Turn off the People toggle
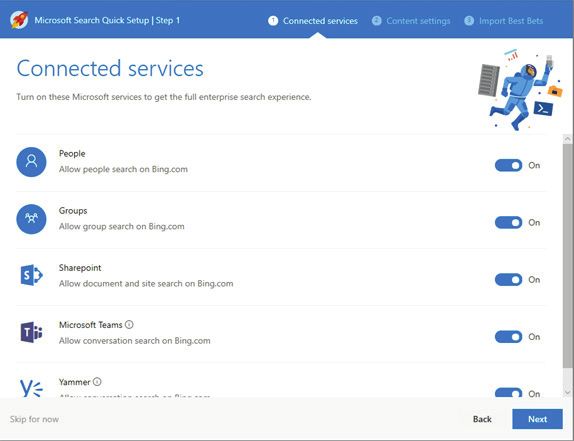The image size is (574, 441). coord(508,165)
